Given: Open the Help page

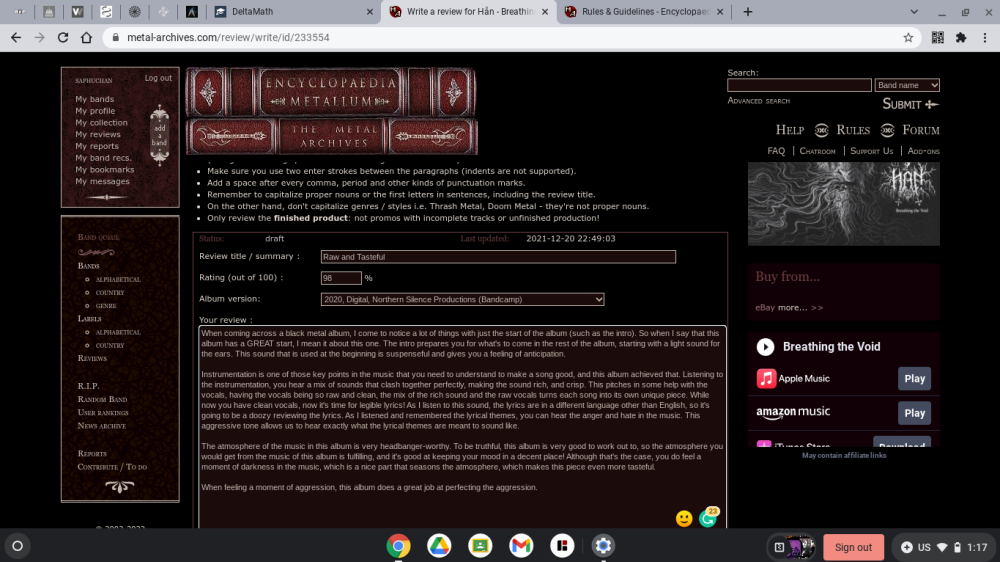Looking at the screenshot, I should (x=790, y=130).
